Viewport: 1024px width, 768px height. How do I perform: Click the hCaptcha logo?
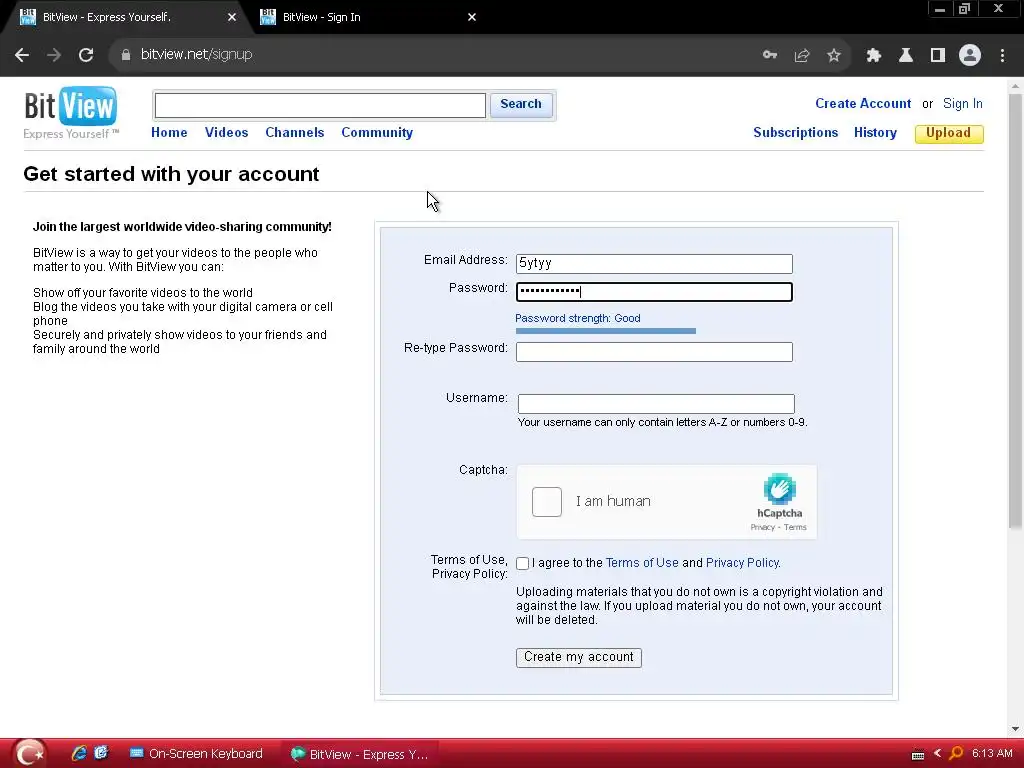click(779, 489)
